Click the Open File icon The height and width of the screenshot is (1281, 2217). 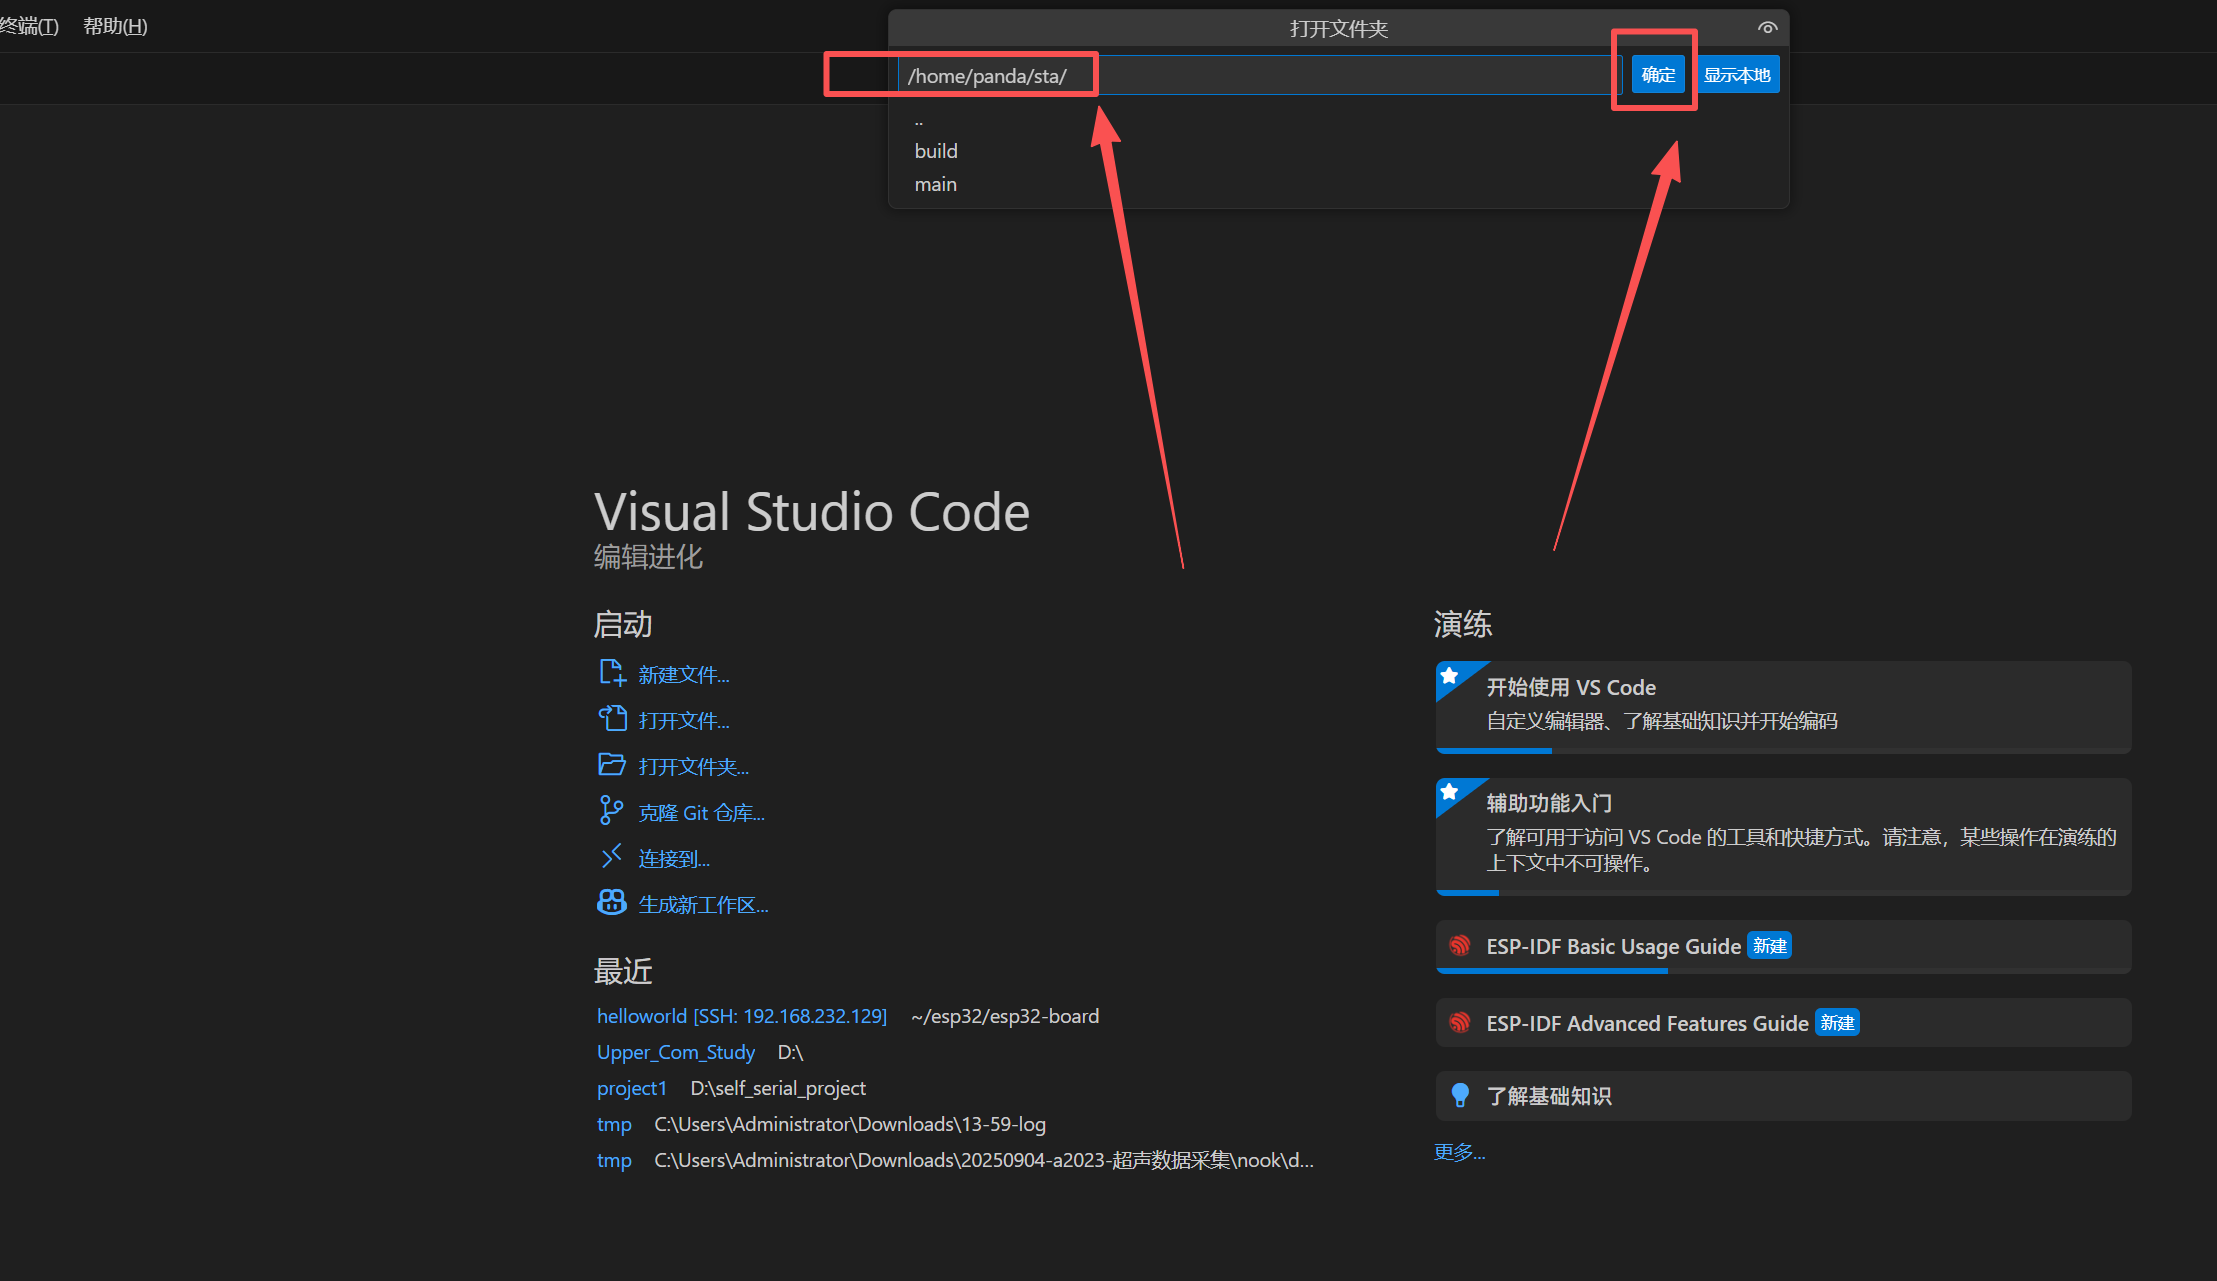pyautogui.click(x=611, y=719)
